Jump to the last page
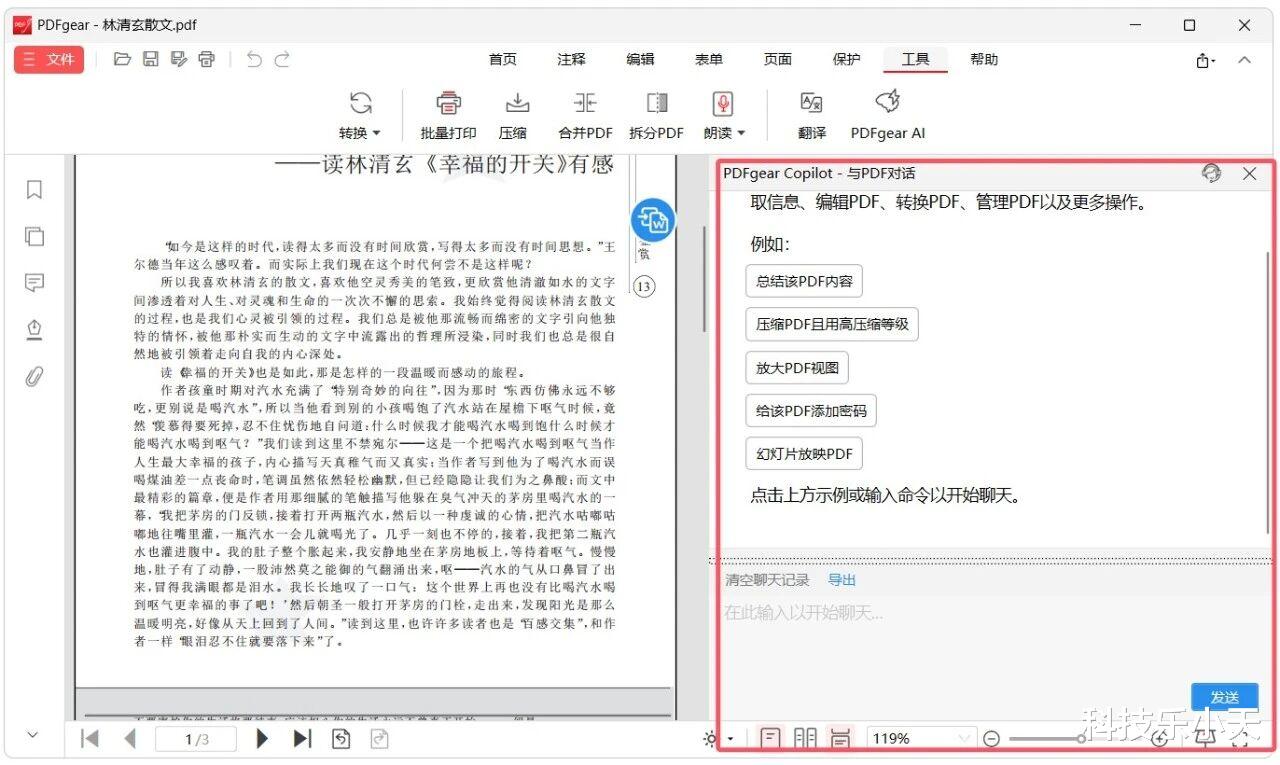1280x765 pixels. [302, 739]
